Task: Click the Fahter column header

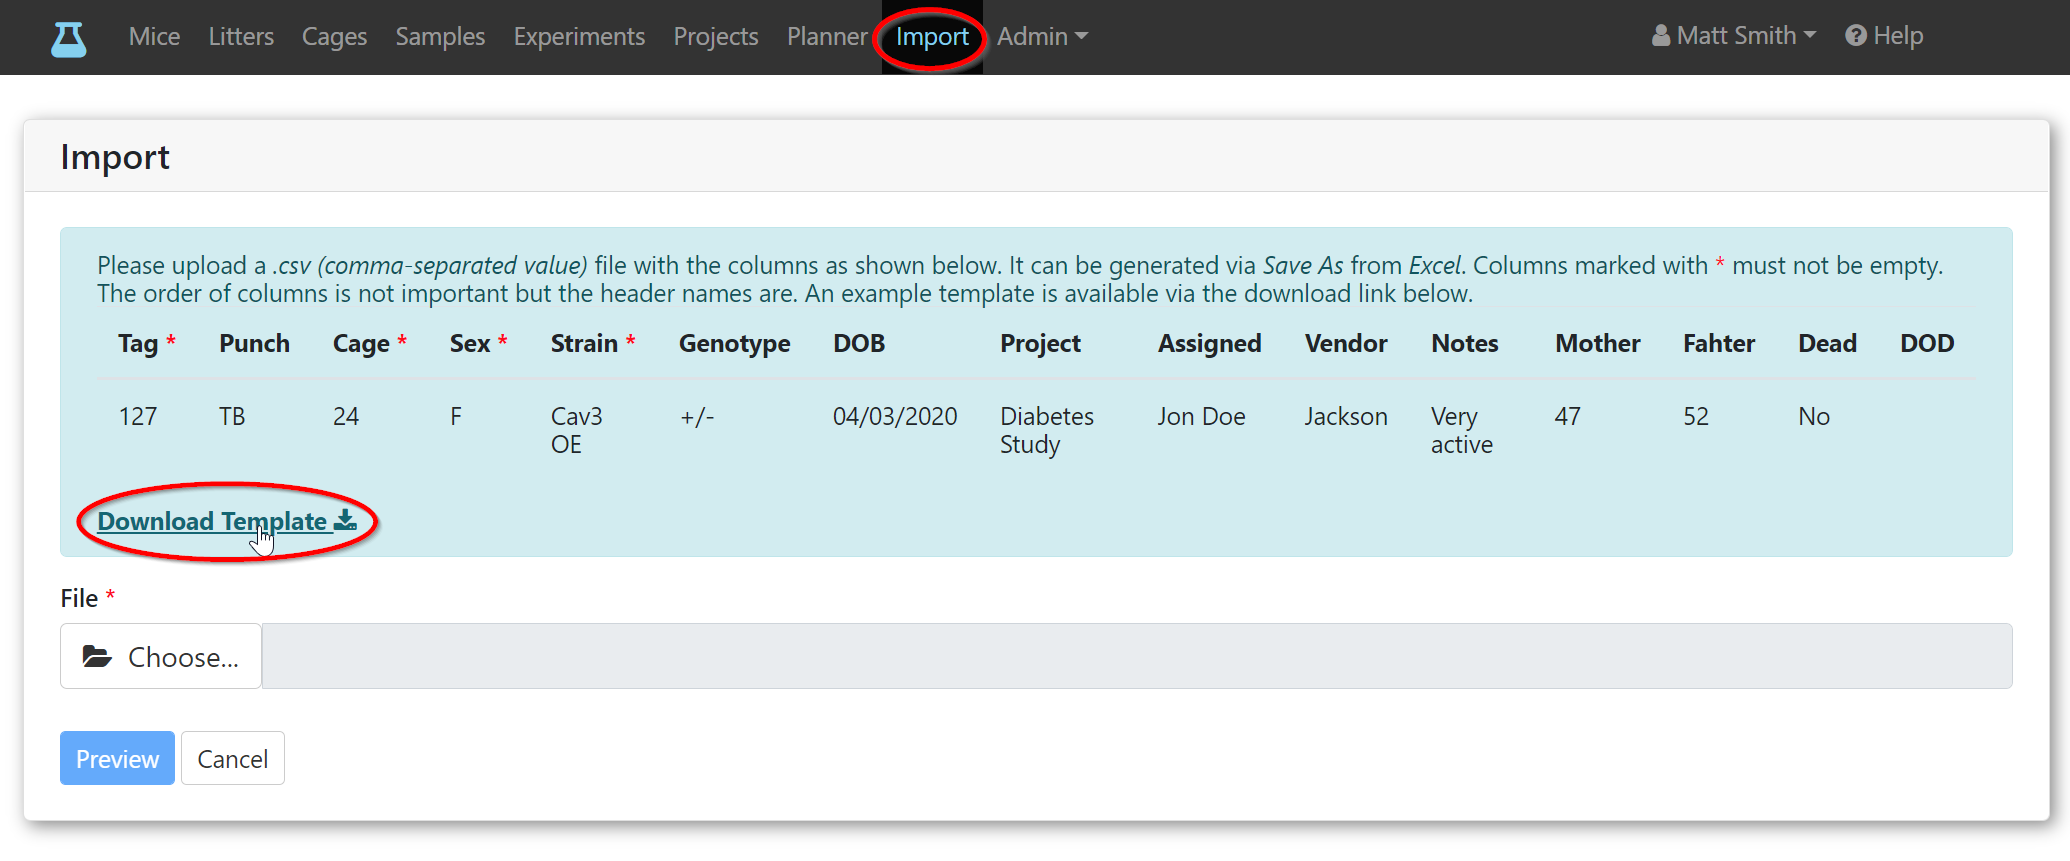Action: click(x=1719, y=343)
